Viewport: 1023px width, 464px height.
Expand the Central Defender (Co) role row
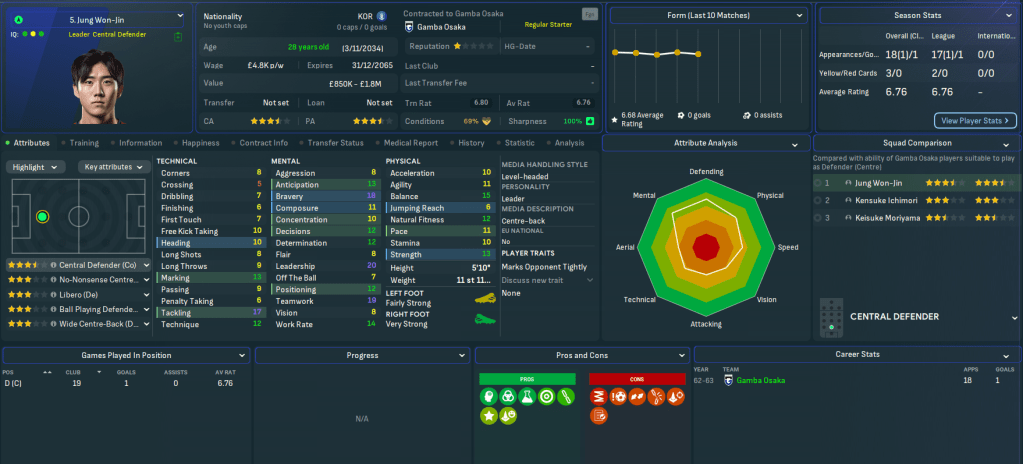click(x=146, y=266)
